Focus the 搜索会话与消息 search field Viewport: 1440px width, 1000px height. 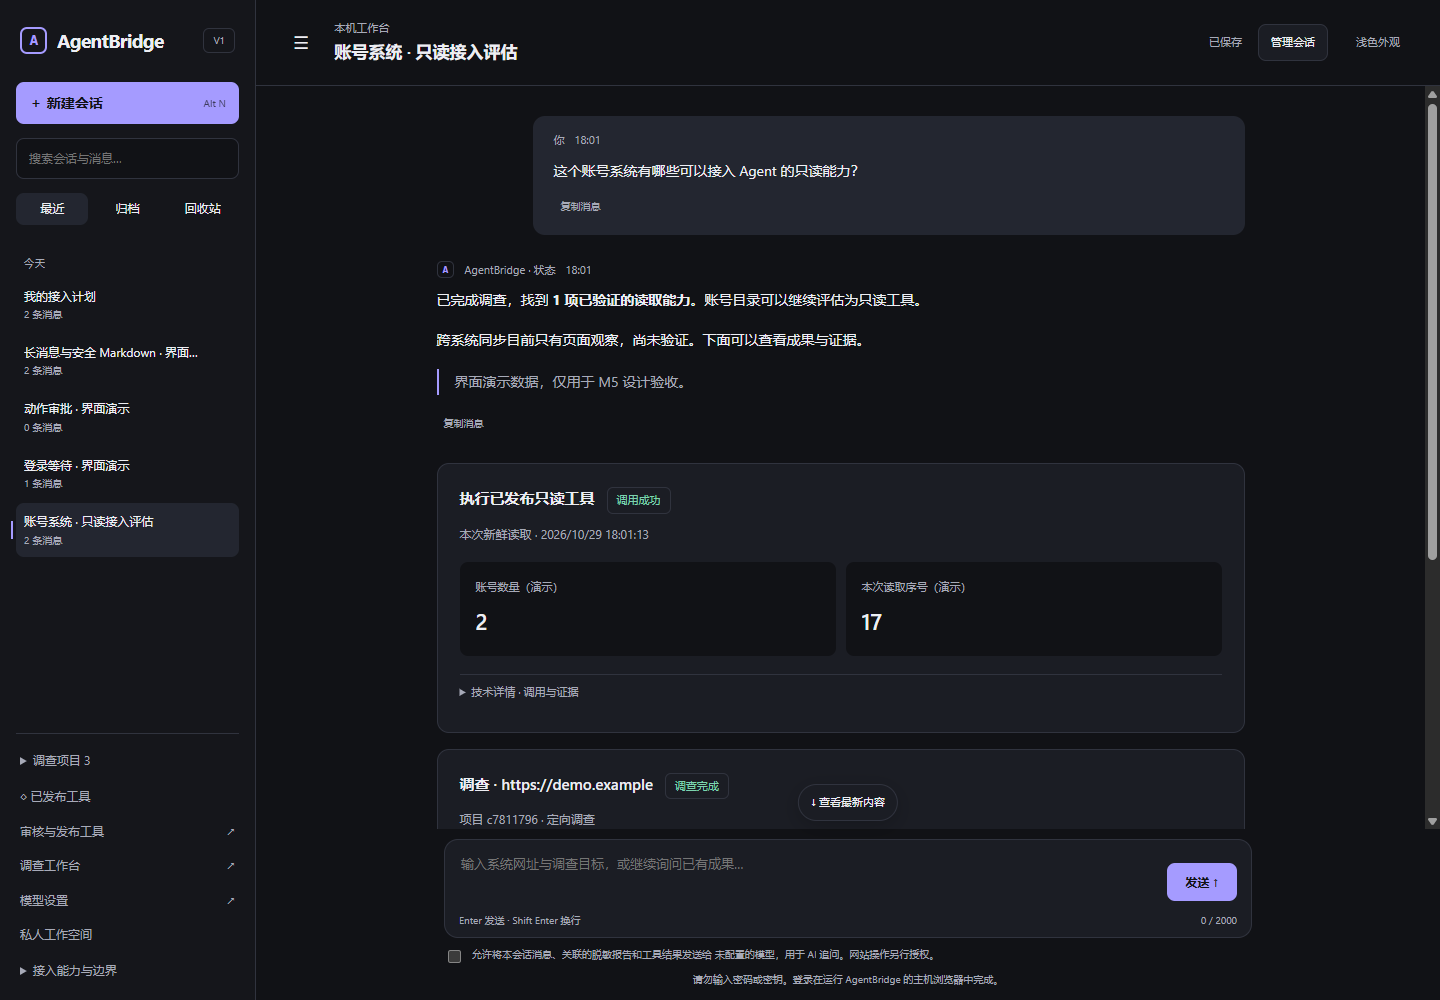[127, 159]
